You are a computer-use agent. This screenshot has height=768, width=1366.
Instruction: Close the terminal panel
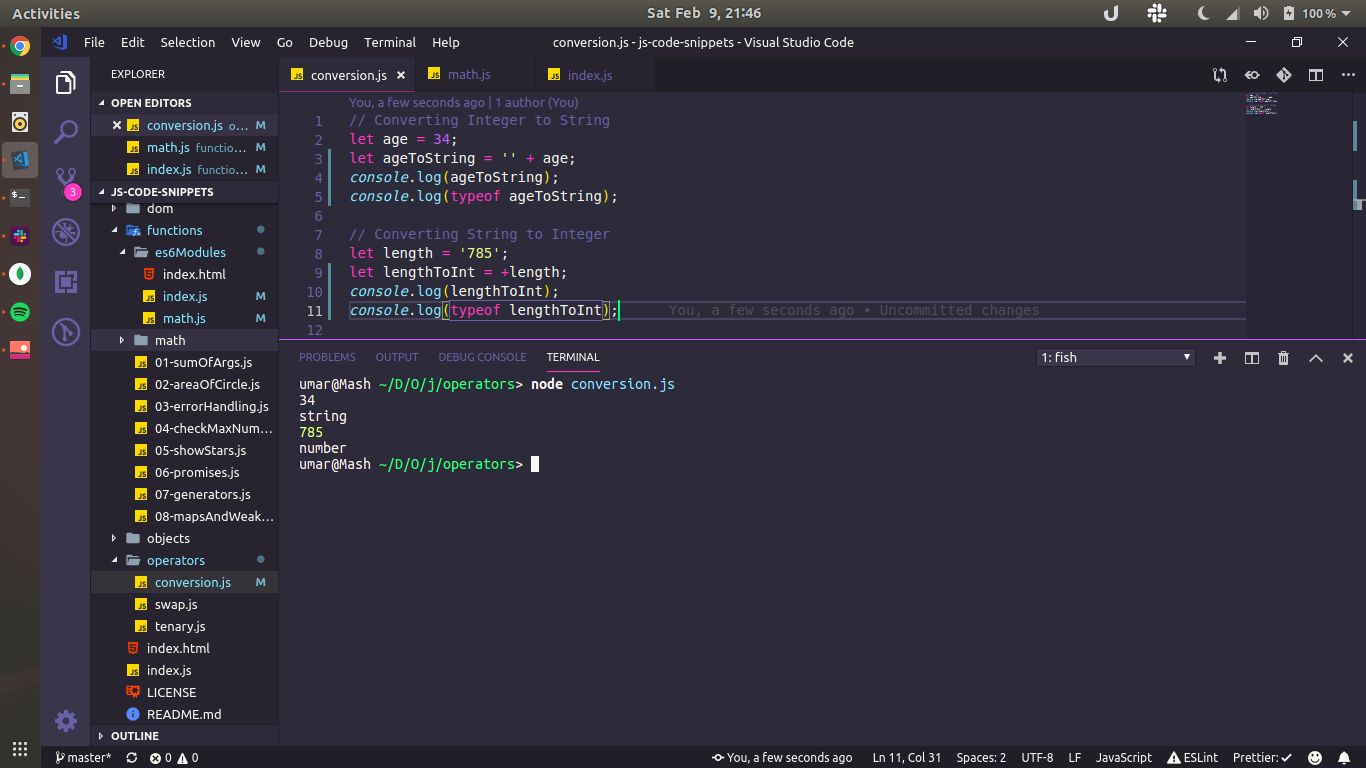click(x=1348, y=358)
